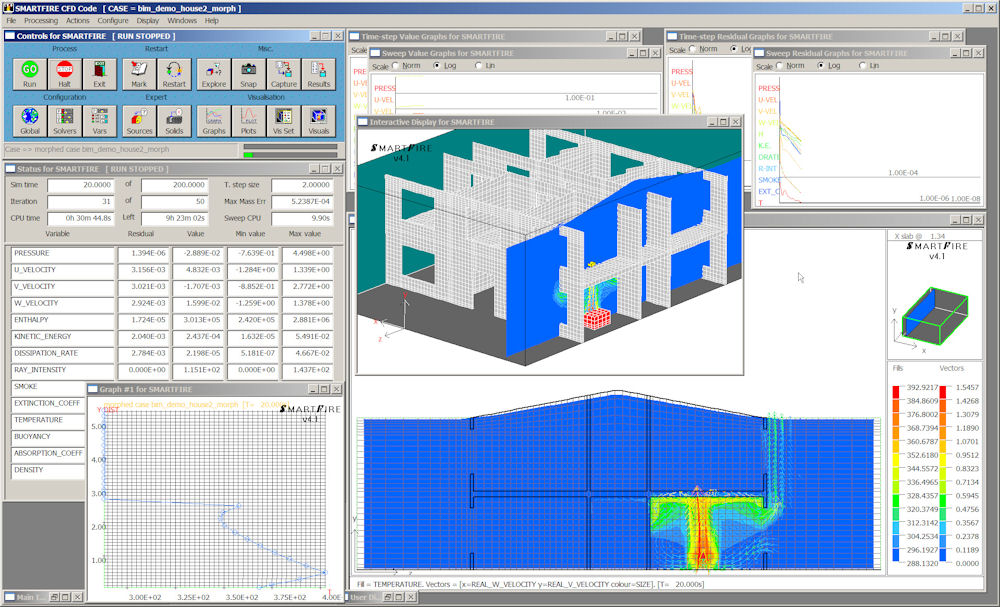Select the ENTHALPY variable row

click(x=62, y=320)
